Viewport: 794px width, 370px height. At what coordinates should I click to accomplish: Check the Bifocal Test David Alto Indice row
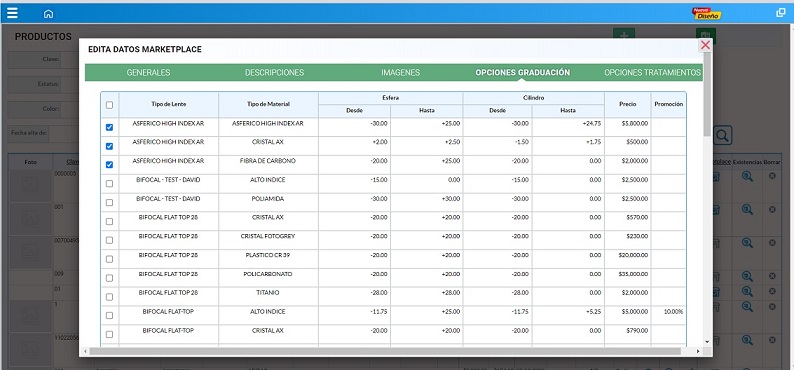(x=109, y=184)
